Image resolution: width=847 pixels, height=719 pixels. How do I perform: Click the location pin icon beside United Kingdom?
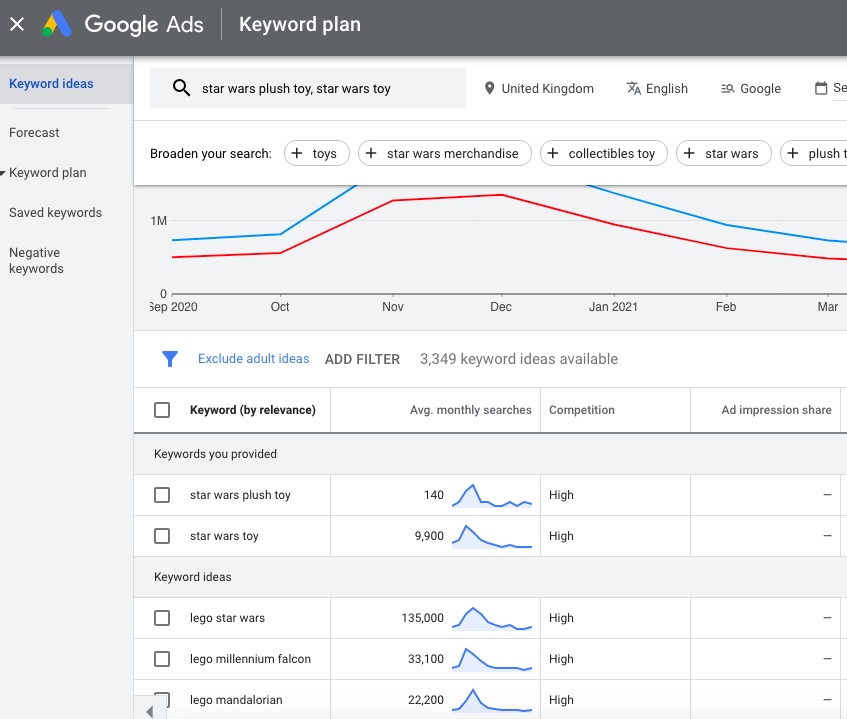click(489, 88)
